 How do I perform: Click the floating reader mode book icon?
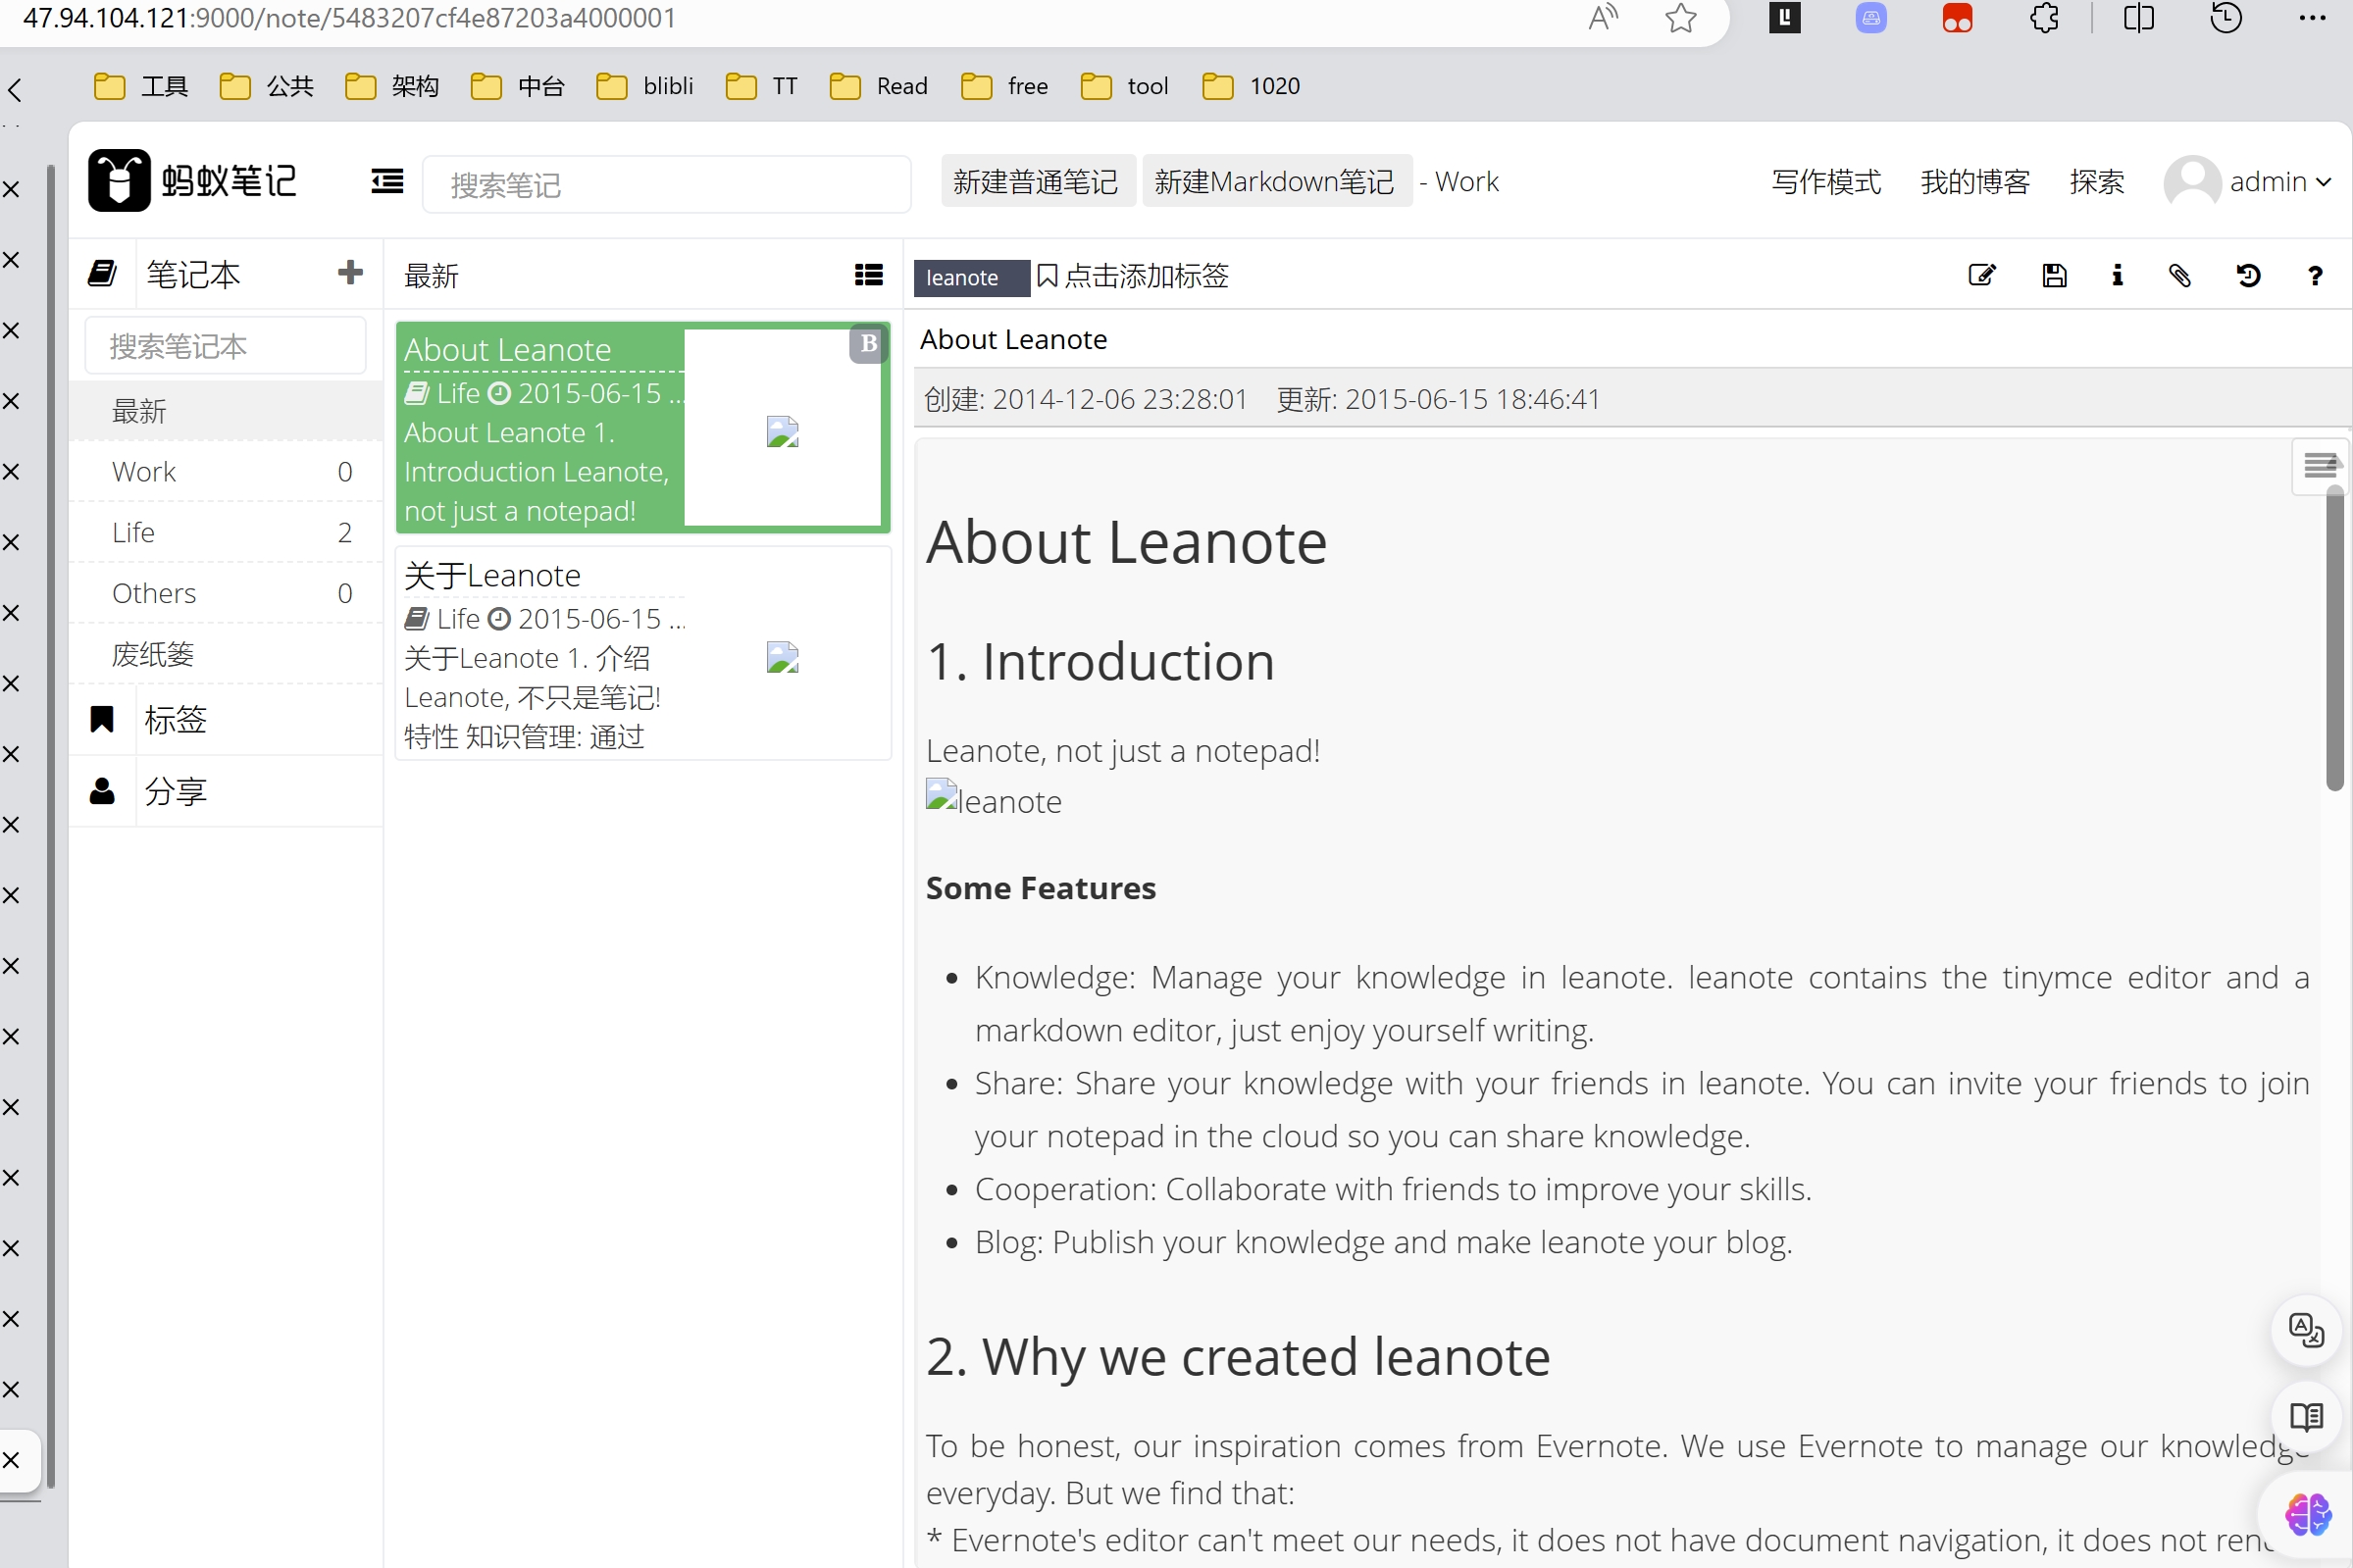[x=2306, y=1417]
